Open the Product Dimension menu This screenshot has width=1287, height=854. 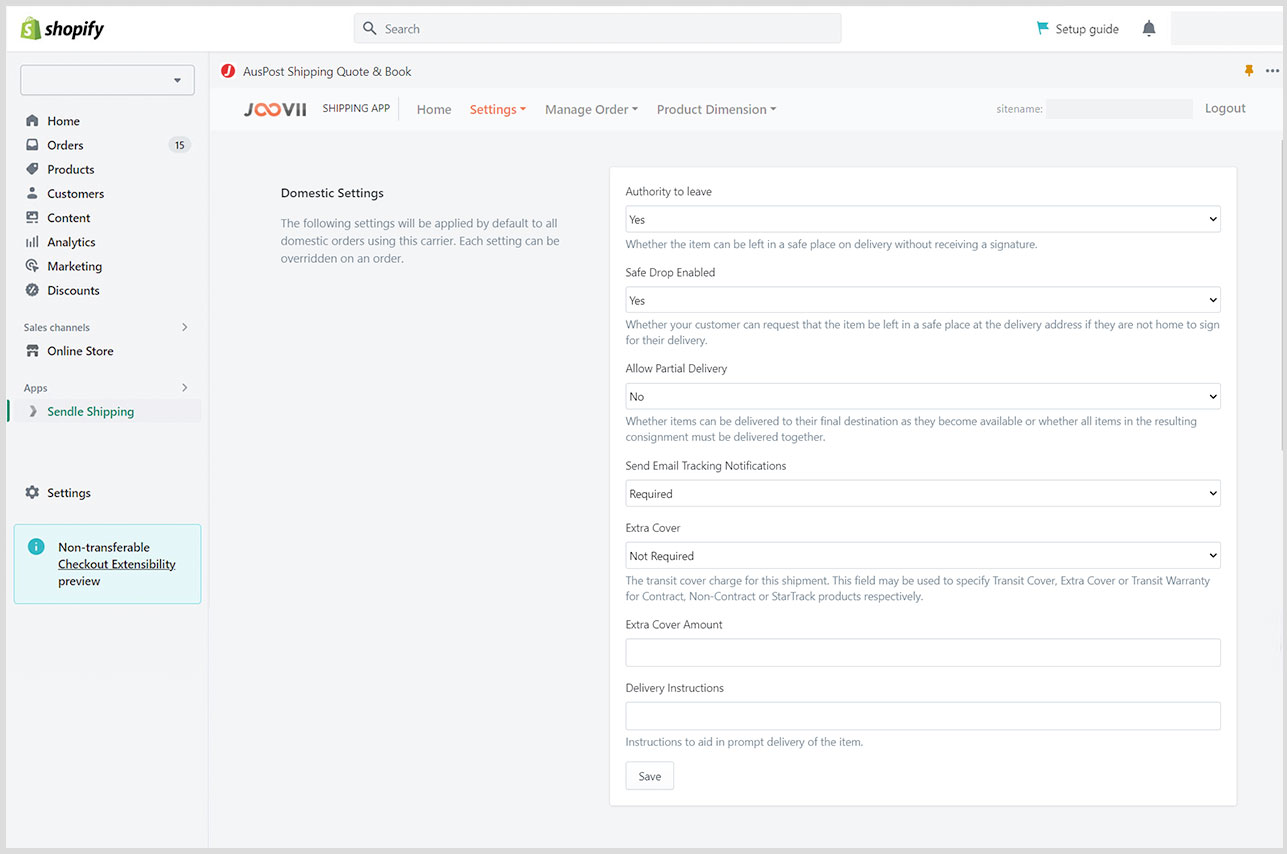[716, 110]
